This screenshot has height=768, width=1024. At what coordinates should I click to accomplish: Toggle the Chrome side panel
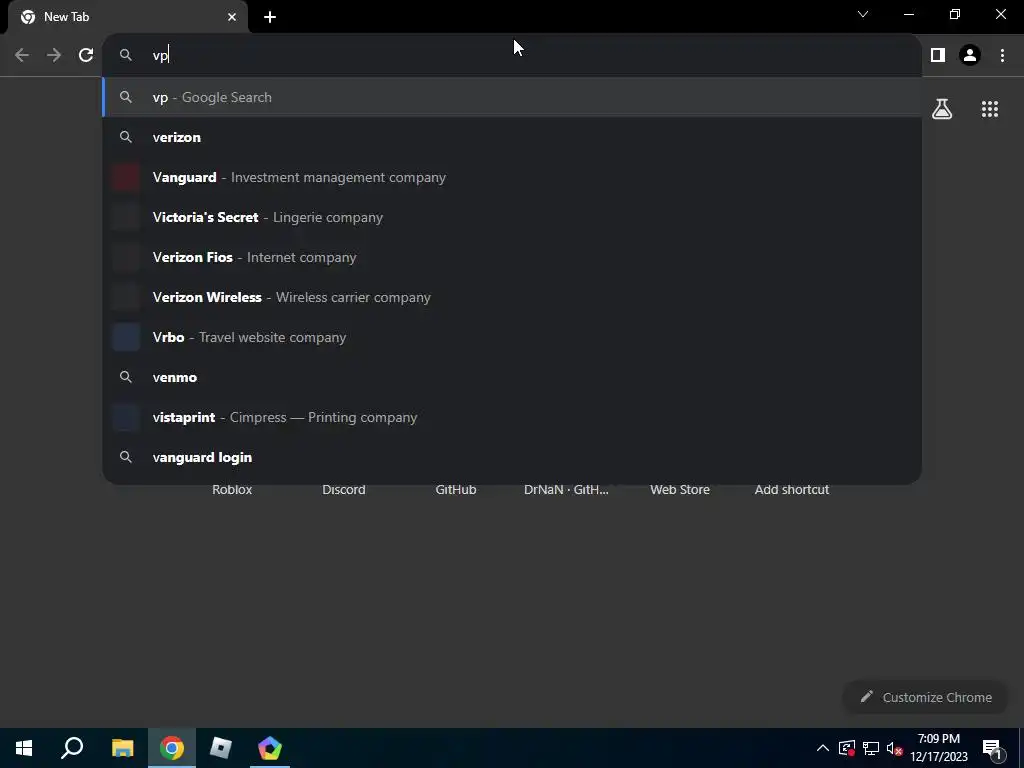coord(938,56)
